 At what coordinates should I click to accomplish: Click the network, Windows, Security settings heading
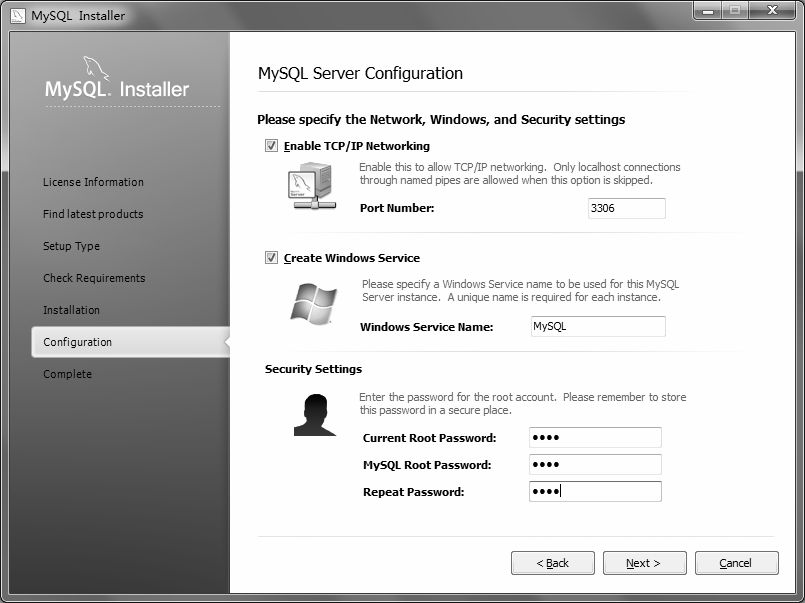441,120
